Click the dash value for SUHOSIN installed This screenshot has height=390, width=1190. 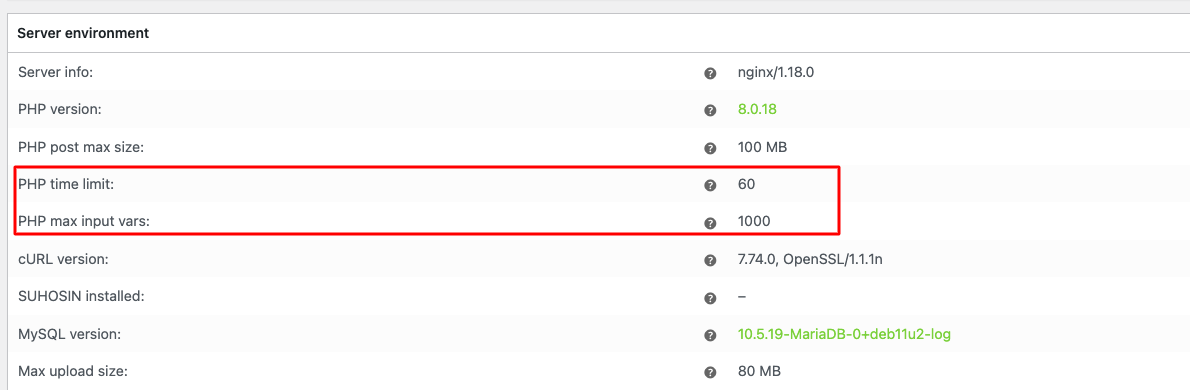(x=741, y=297)
